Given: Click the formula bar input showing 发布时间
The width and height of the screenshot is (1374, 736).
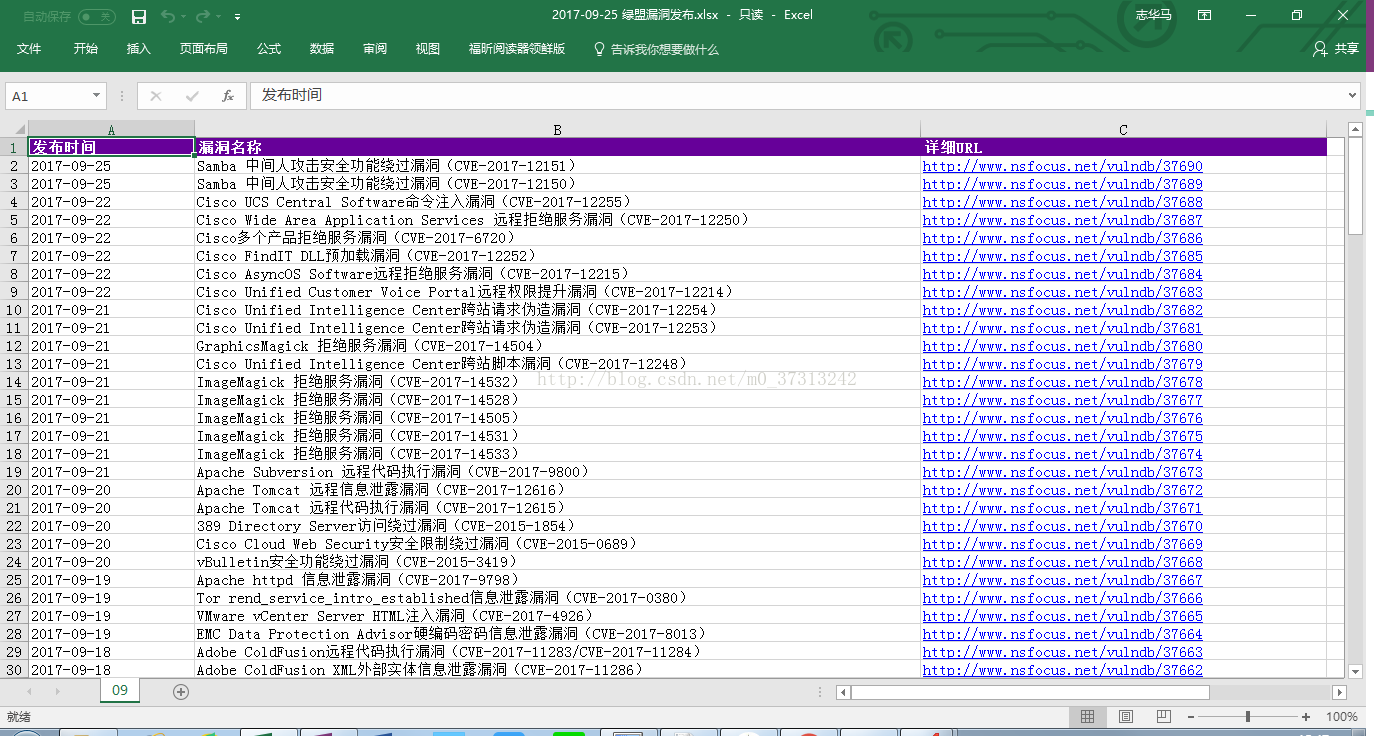Looking at the screenshot, I should tap(797, 95).
